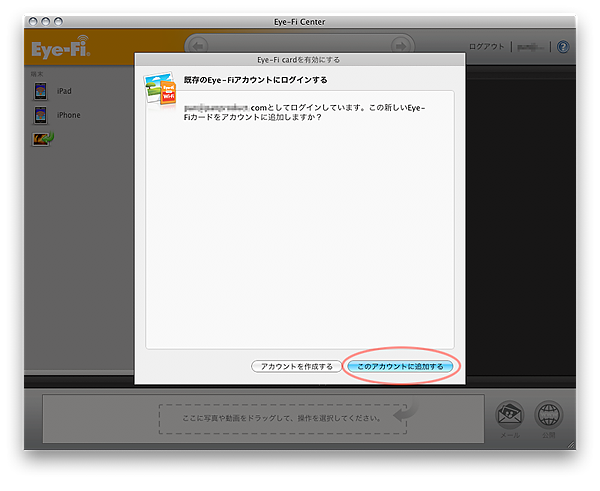Screen dimensions: 600x491
Task: Click the このアカウントに追加する button
Action: (400, 366)
